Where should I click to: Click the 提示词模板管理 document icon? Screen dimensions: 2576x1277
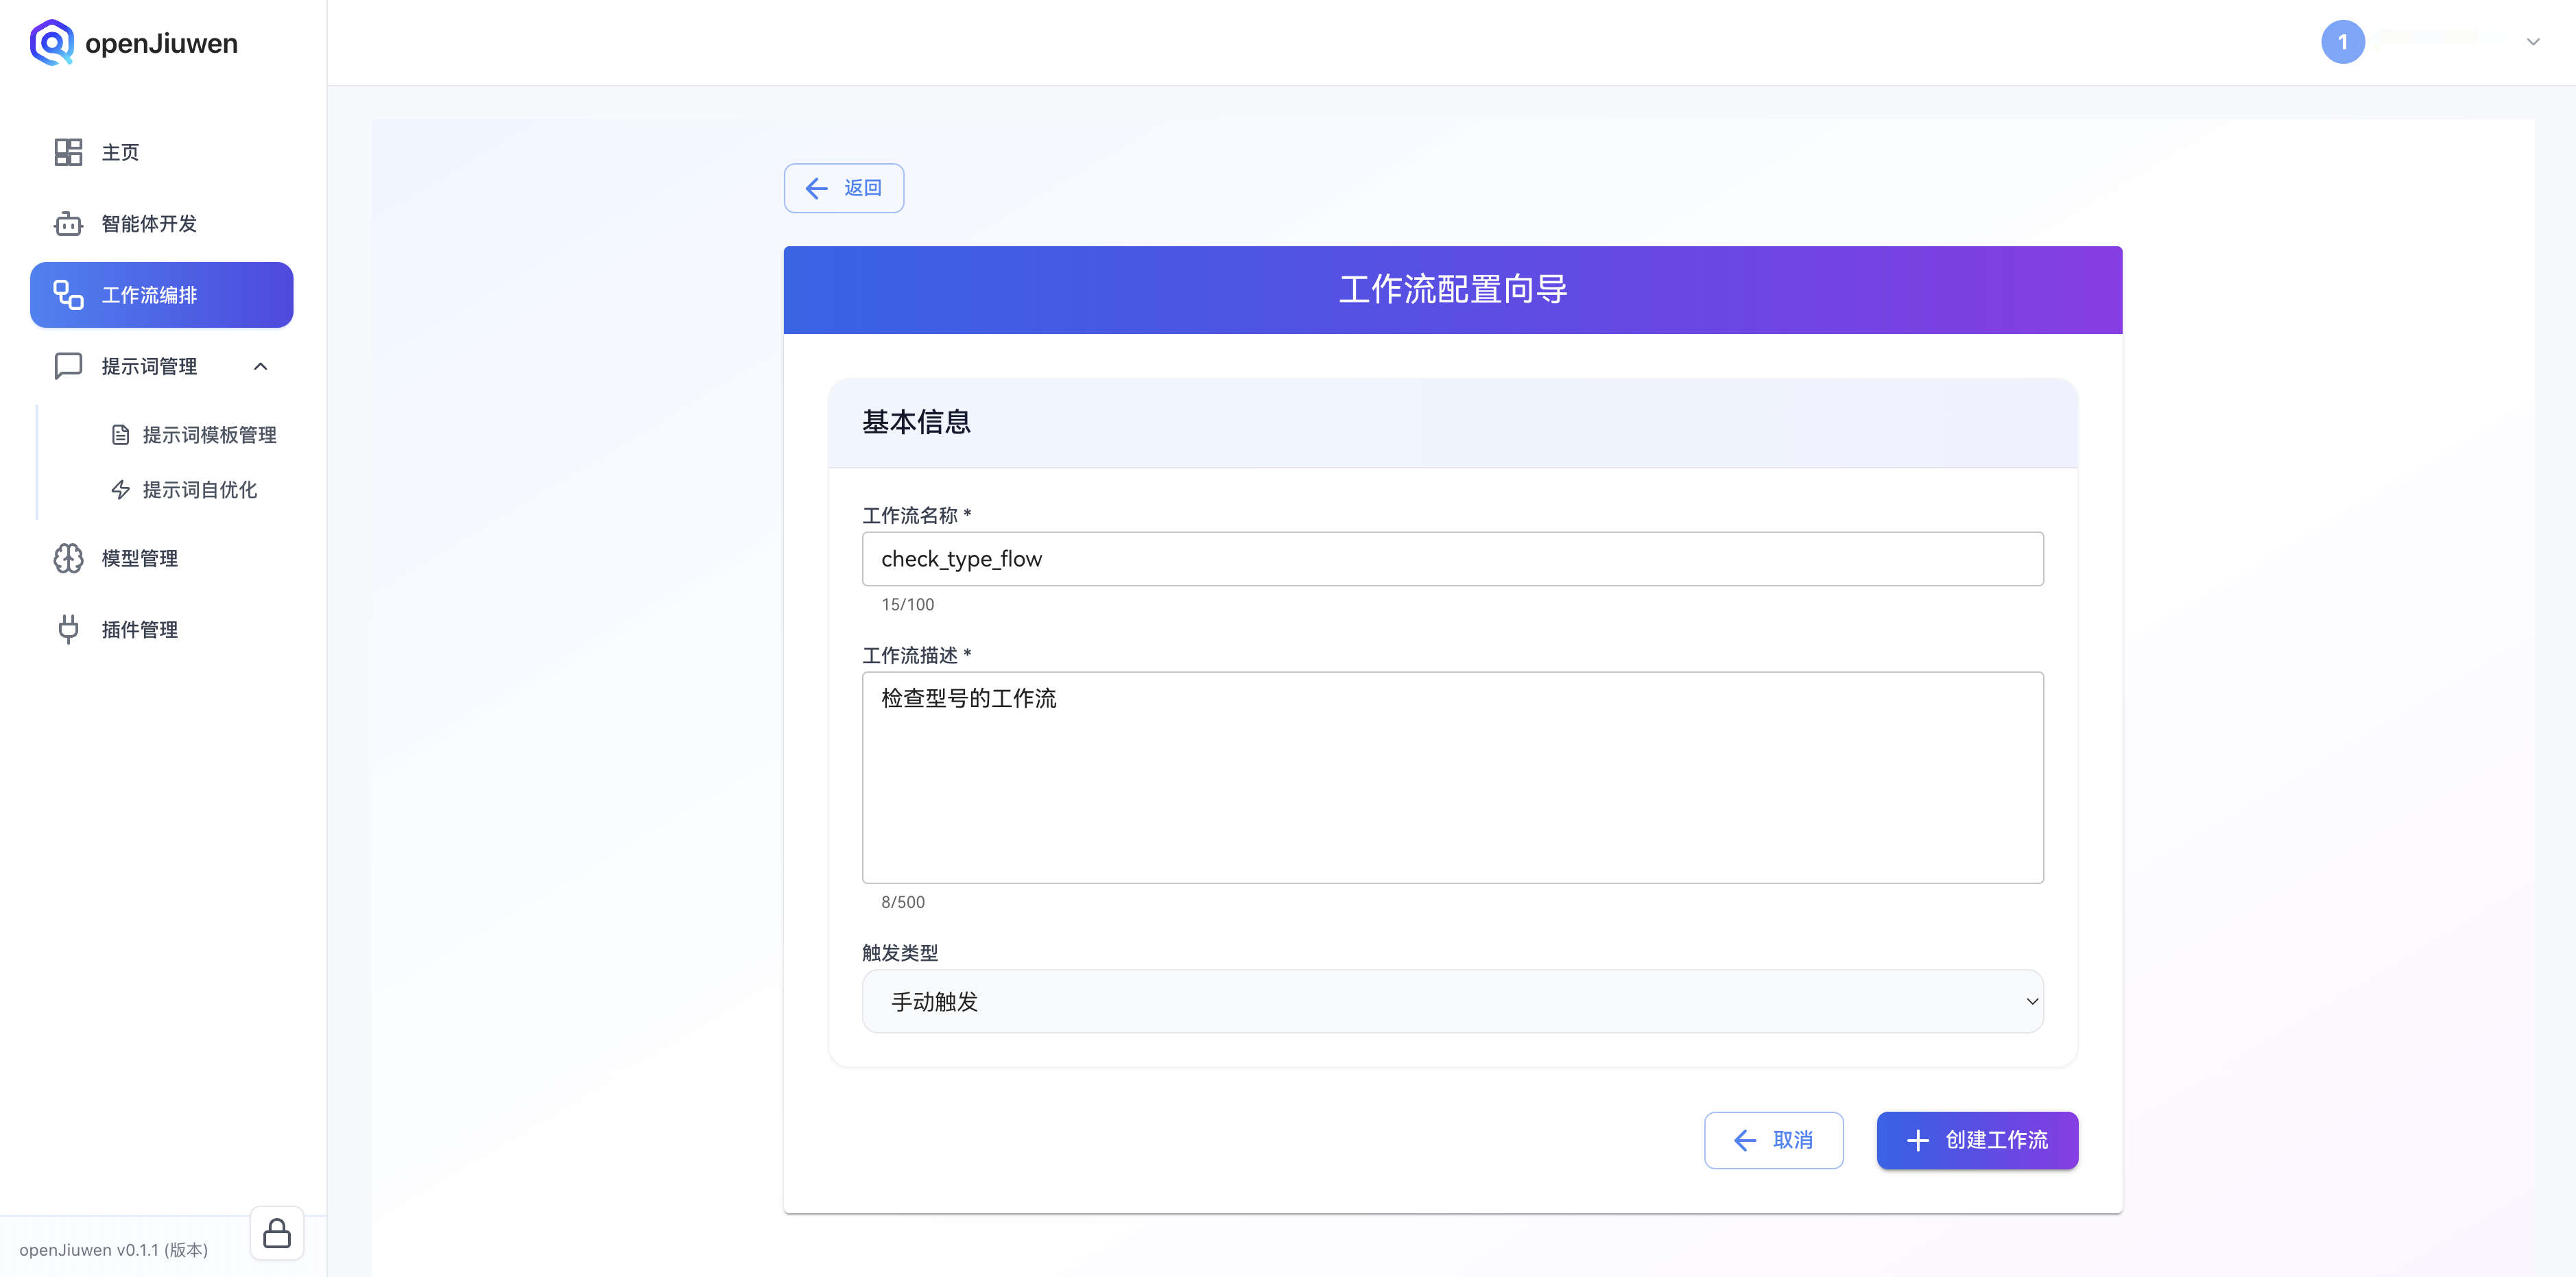(121, 434)
